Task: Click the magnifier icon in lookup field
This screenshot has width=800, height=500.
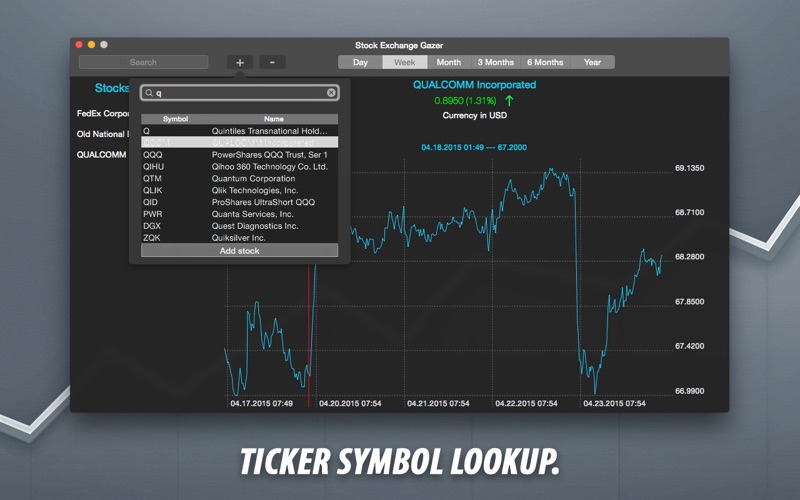Action: 149,93
